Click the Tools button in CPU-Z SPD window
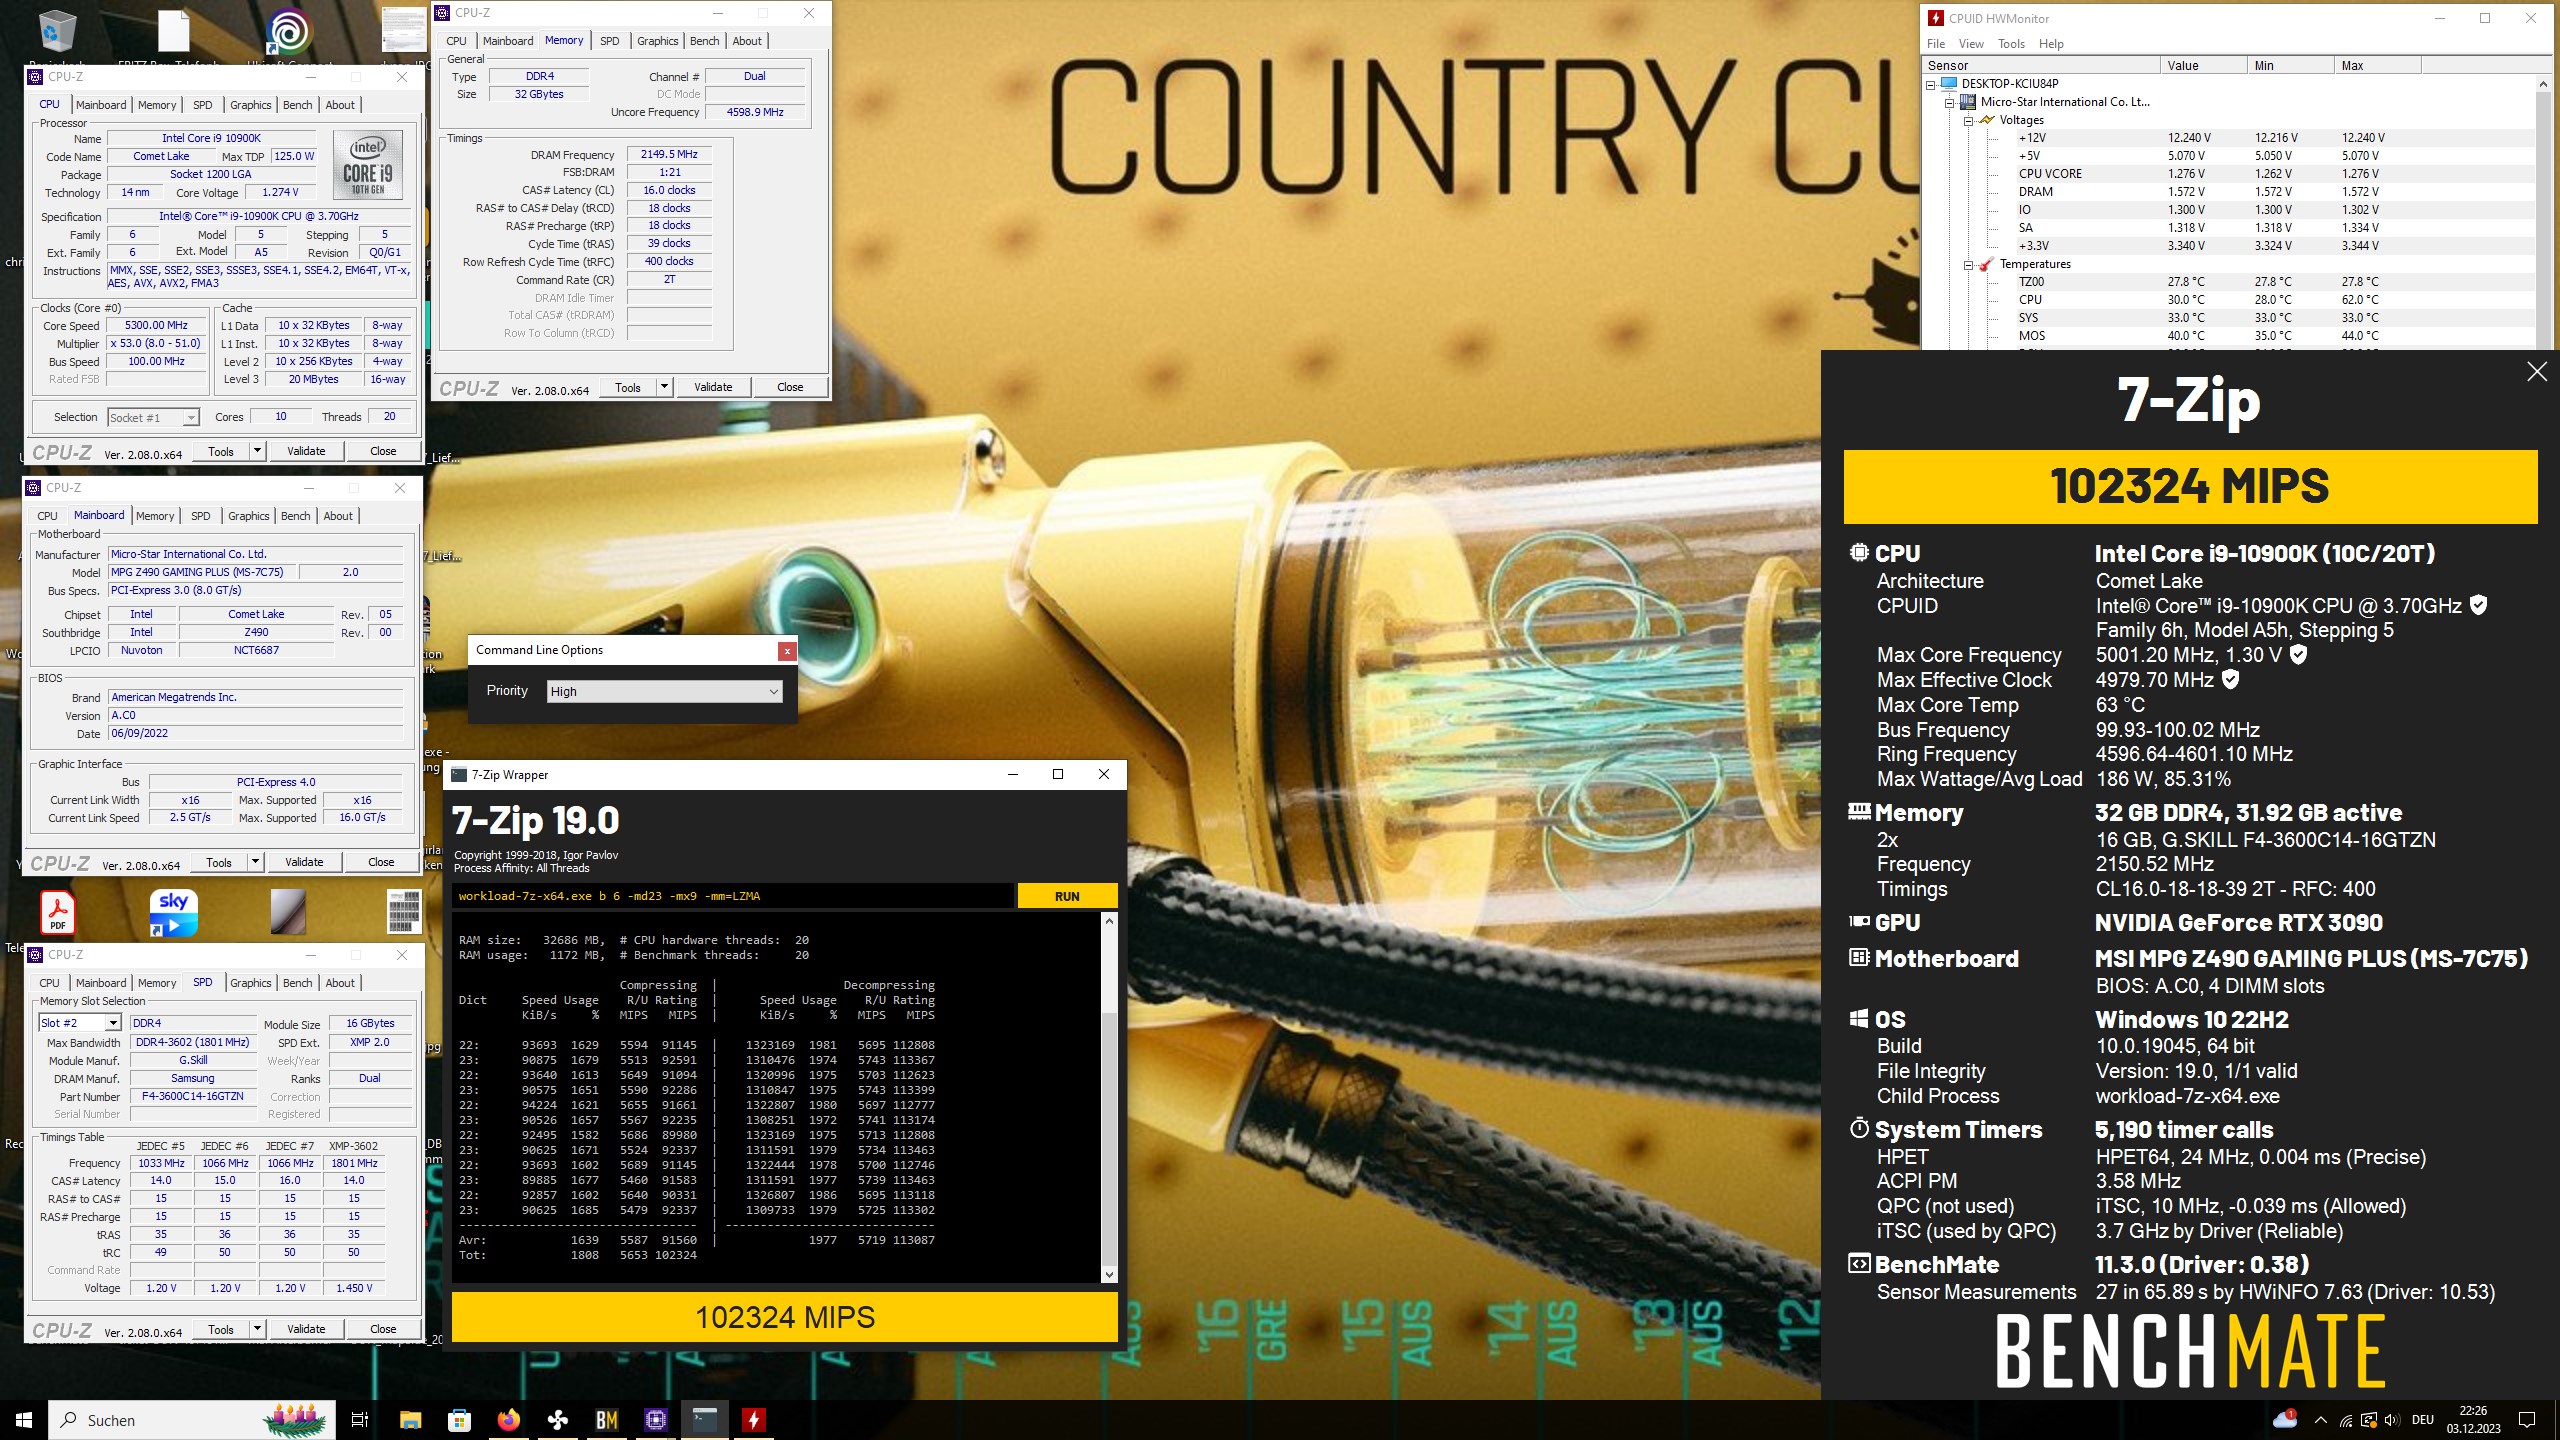The width and height of the screenshot is (2560, 1440). coord(221,1329)
